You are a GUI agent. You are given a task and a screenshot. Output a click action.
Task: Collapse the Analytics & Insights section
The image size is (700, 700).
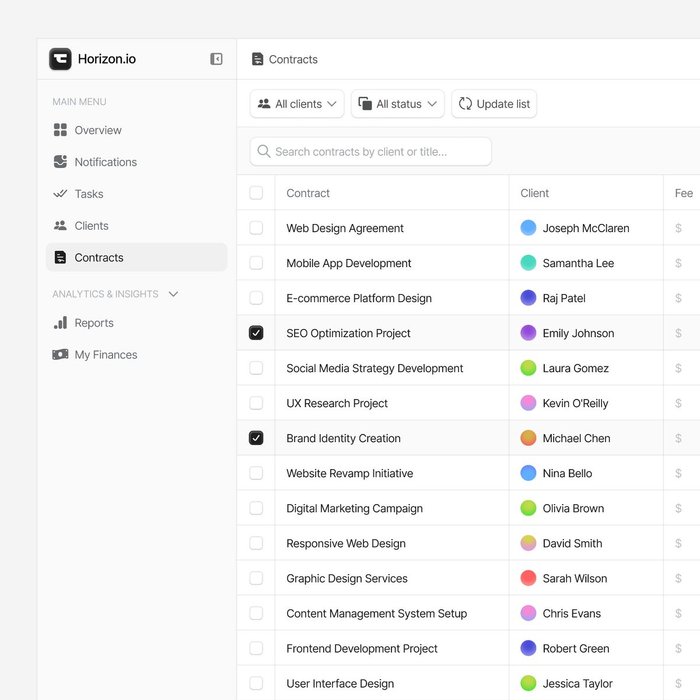click(173, 294)
